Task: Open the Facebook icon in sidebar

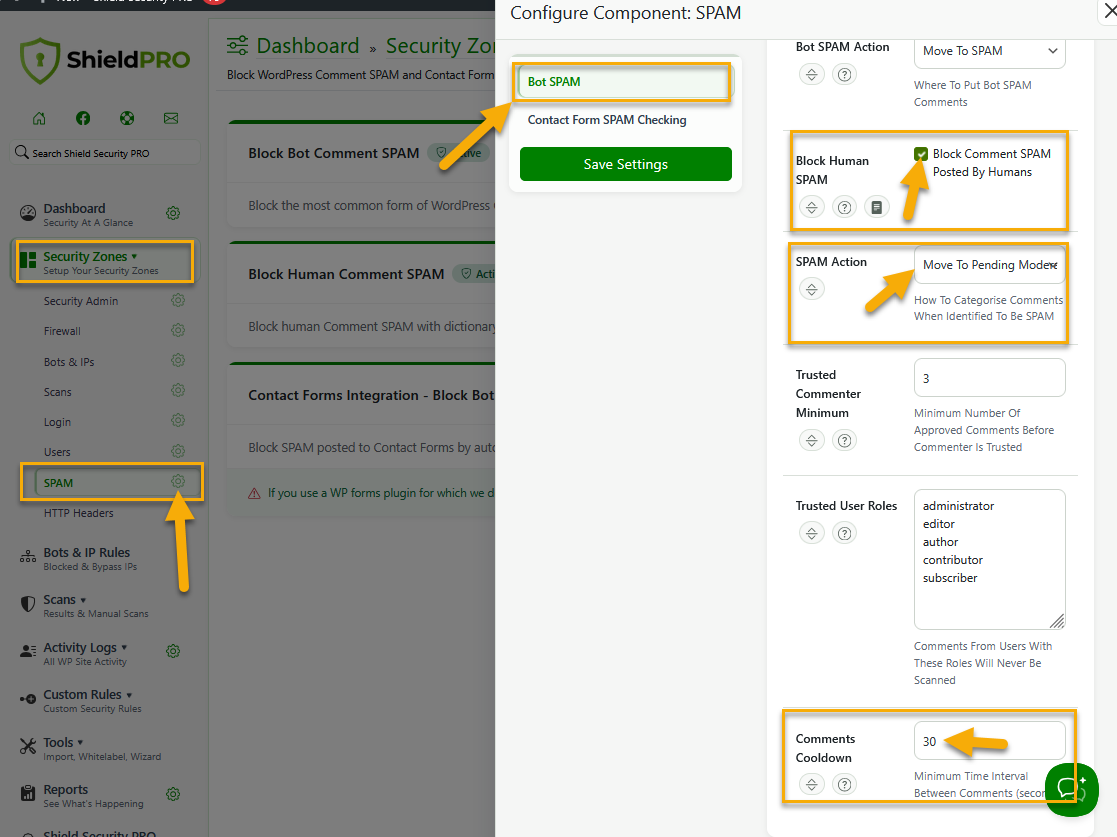Action: point(83,118)
